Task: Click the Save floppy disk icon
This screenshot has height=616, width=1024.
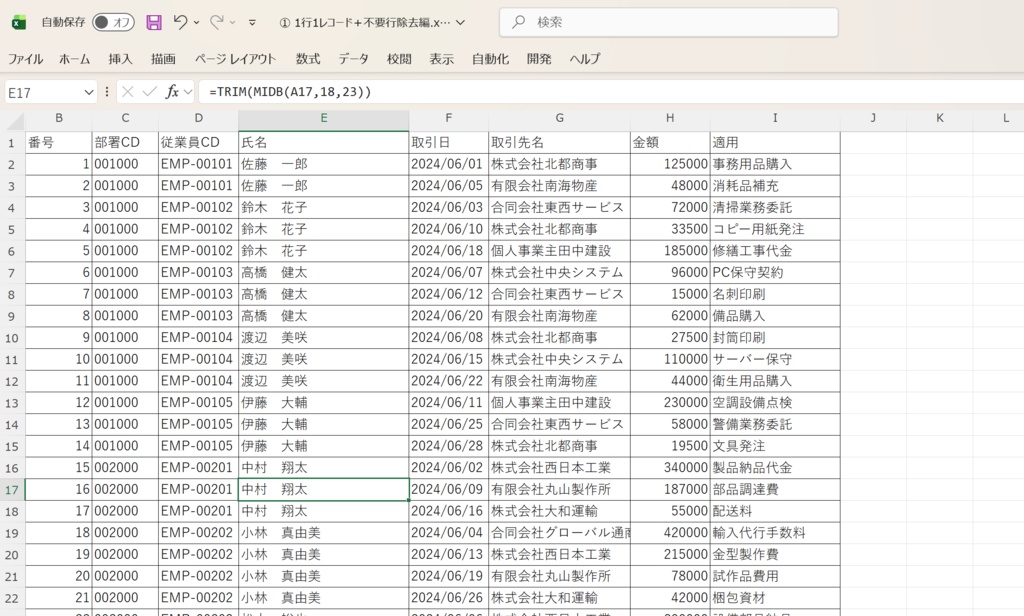Action: [153, 22]
